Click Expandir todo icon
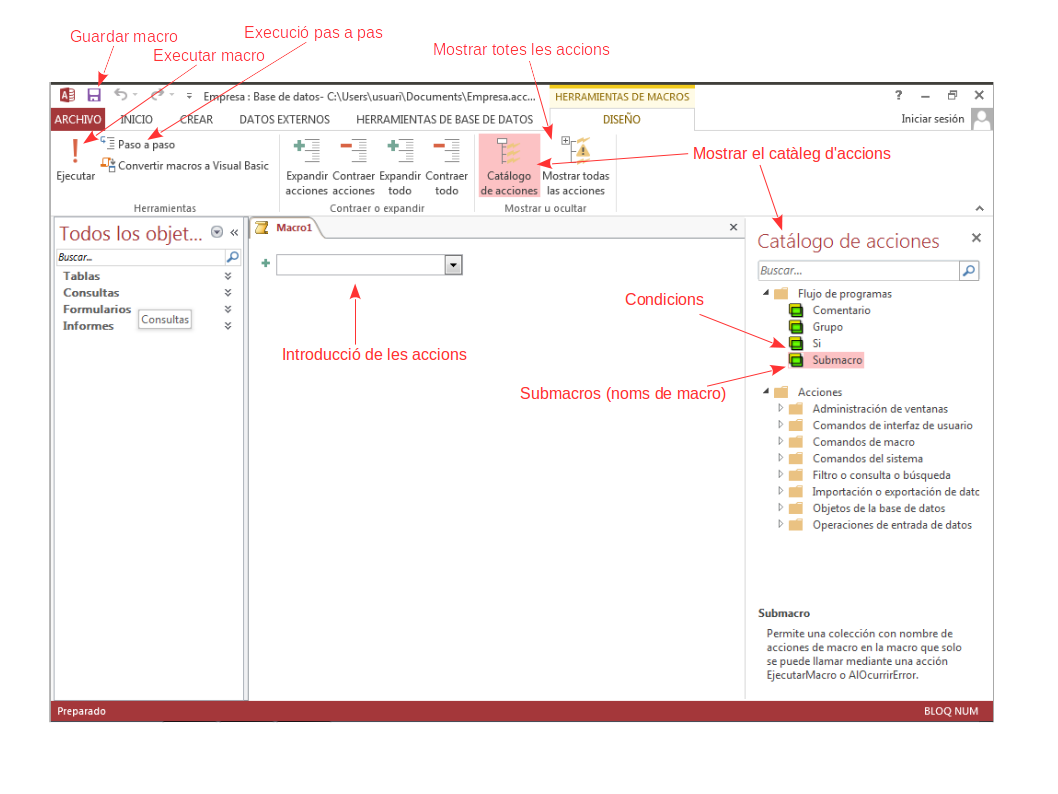Screen dimensions: 1058x794 point(400,152)
